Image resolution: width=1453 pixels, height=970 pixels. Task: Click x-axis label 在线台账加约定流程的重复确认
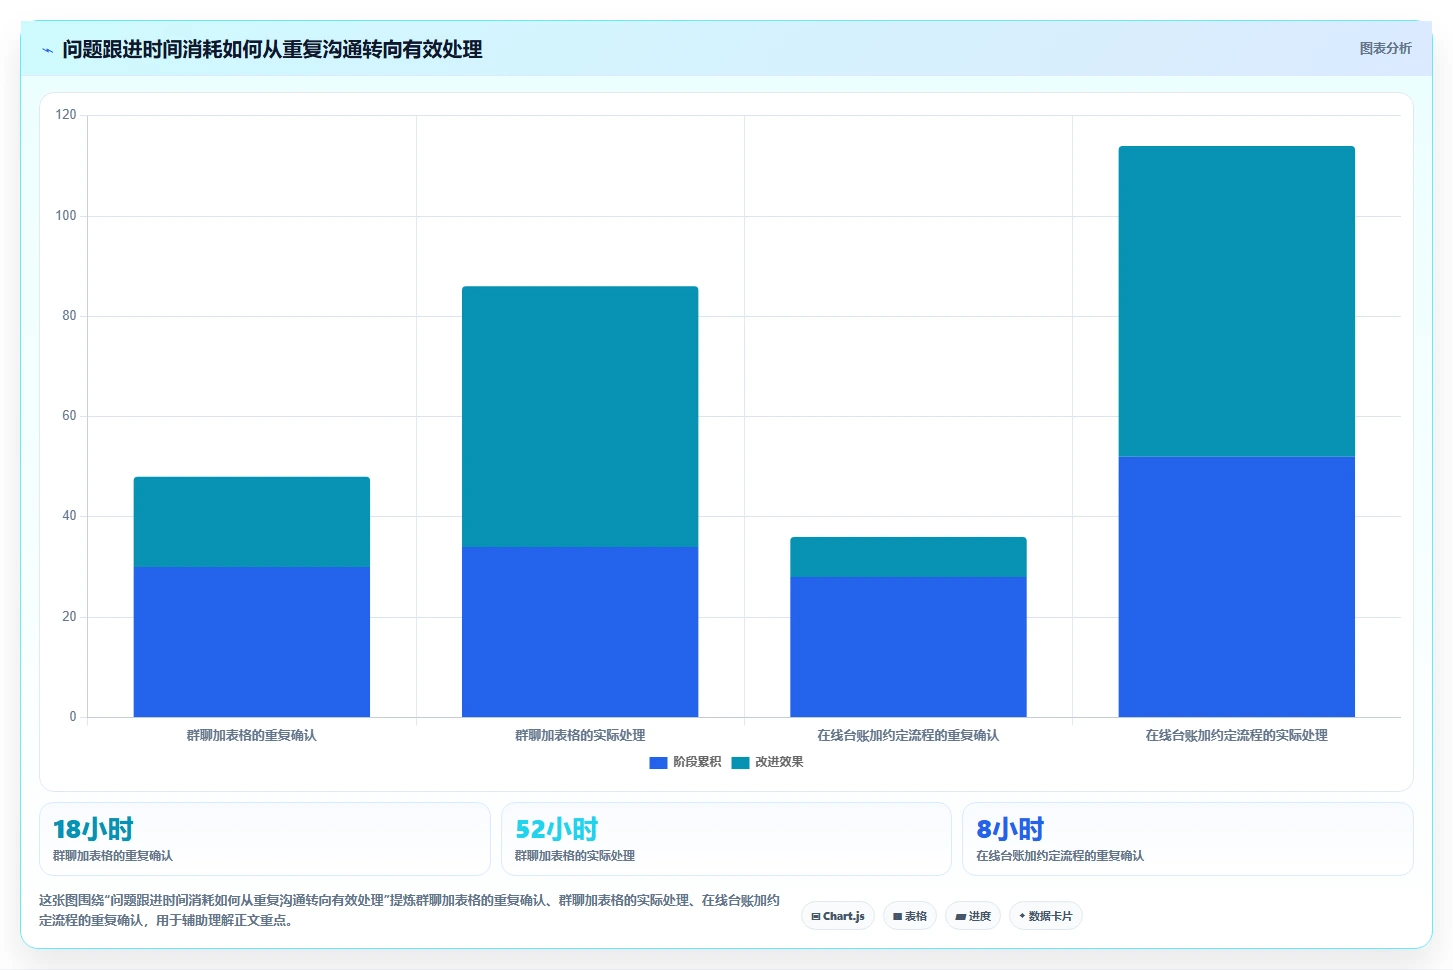pyautogui.click(x=908, y=735)
